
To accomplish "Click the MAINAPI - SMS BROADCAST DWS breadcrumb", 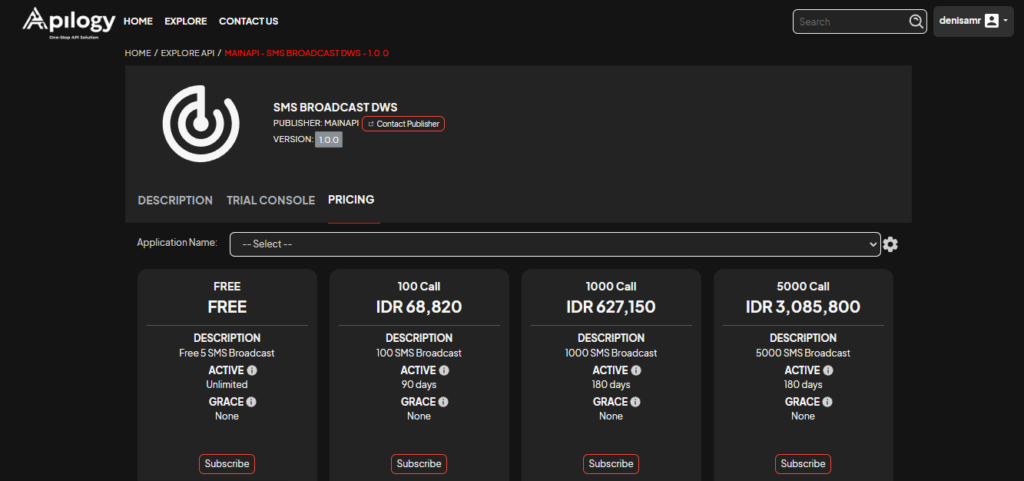I will click(x=307, y=53).
